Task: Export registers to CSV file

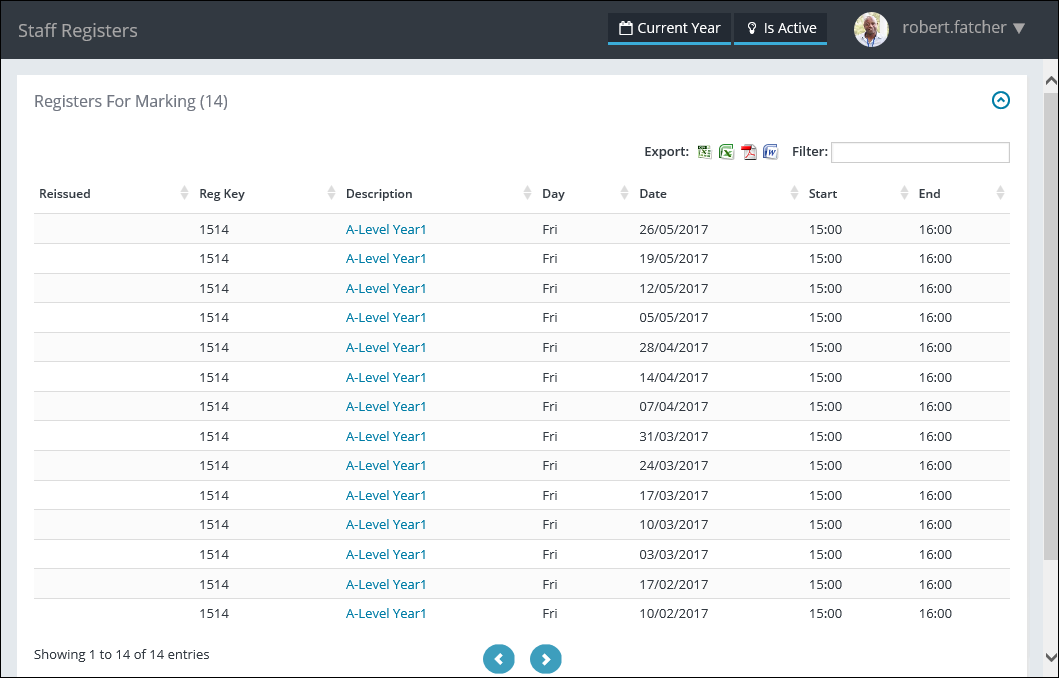Action: (705, 152)
